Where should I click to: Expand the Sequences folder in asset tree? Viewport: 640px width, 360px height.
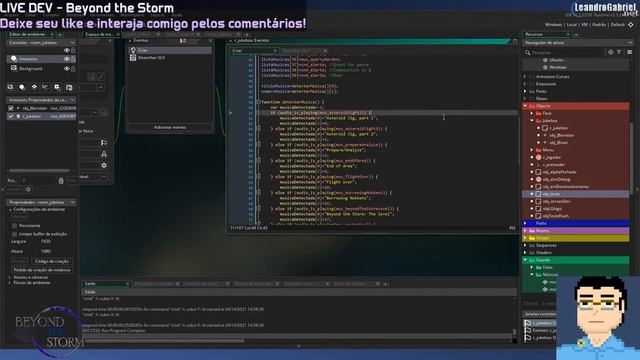tap(526, 245)
